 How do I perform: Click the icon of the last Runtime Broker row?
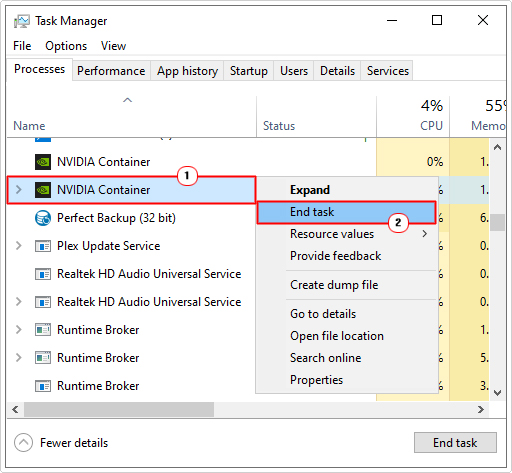(43, 386)
